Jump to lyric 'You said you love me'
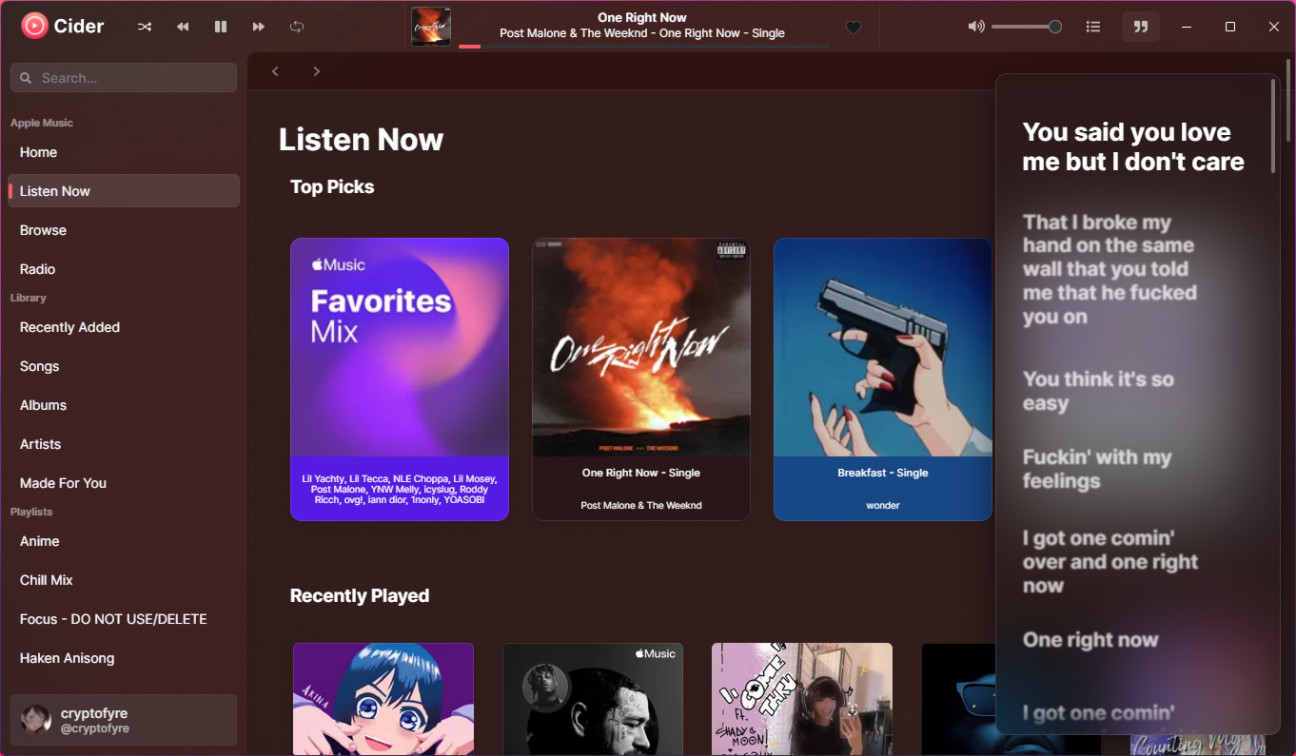The width and height of the screenshot is (1296, 756). 1133,147
